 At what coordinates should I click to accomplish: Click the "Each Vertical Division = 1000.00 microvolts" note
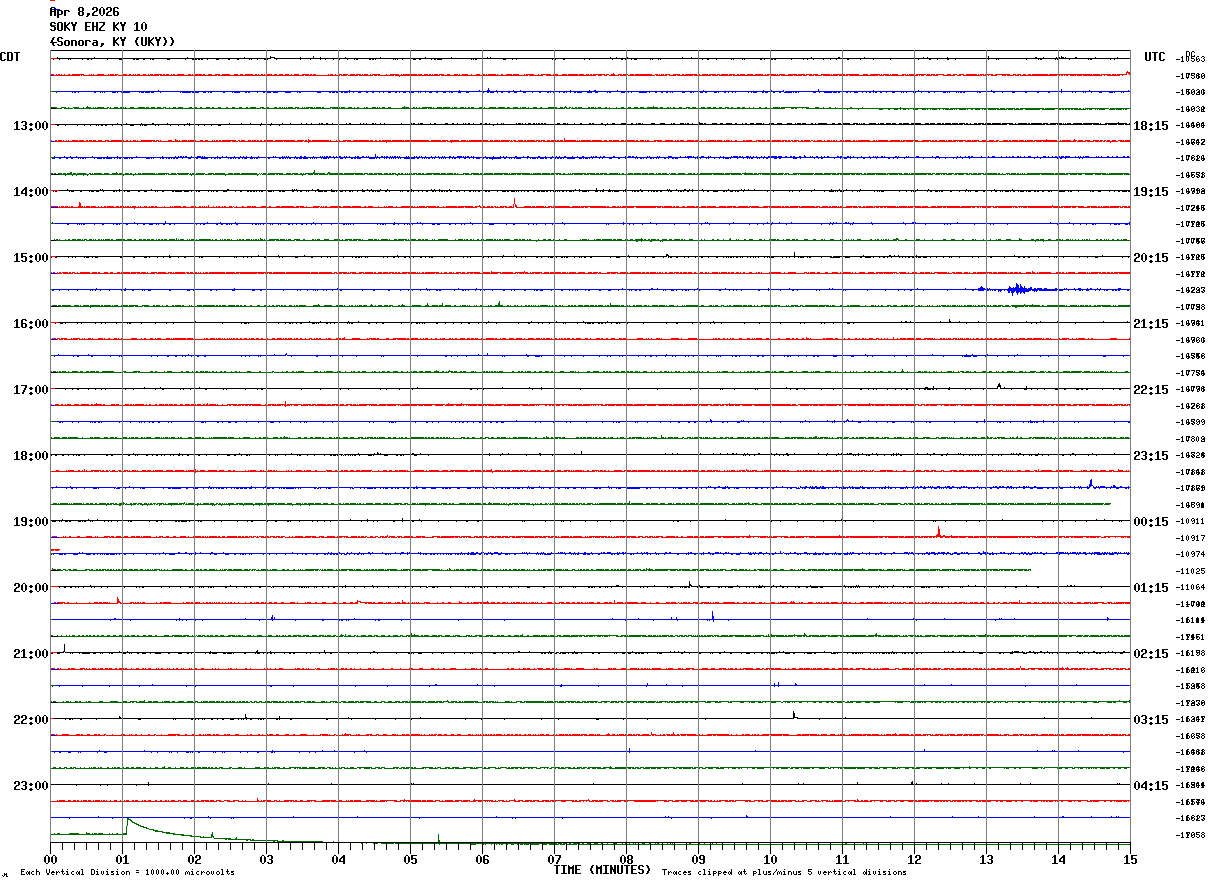tap(127, 873)
